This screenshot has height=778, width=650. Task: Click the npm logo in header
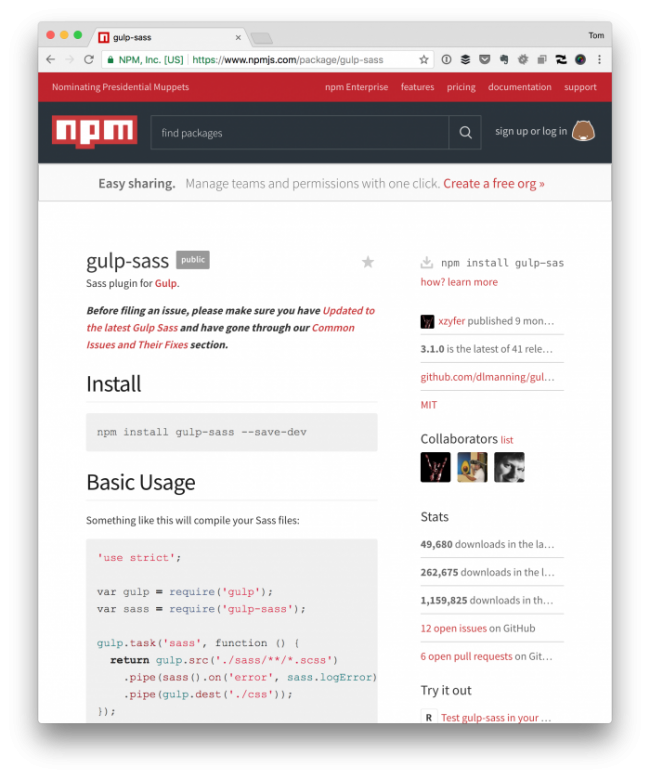coord(94,132)
